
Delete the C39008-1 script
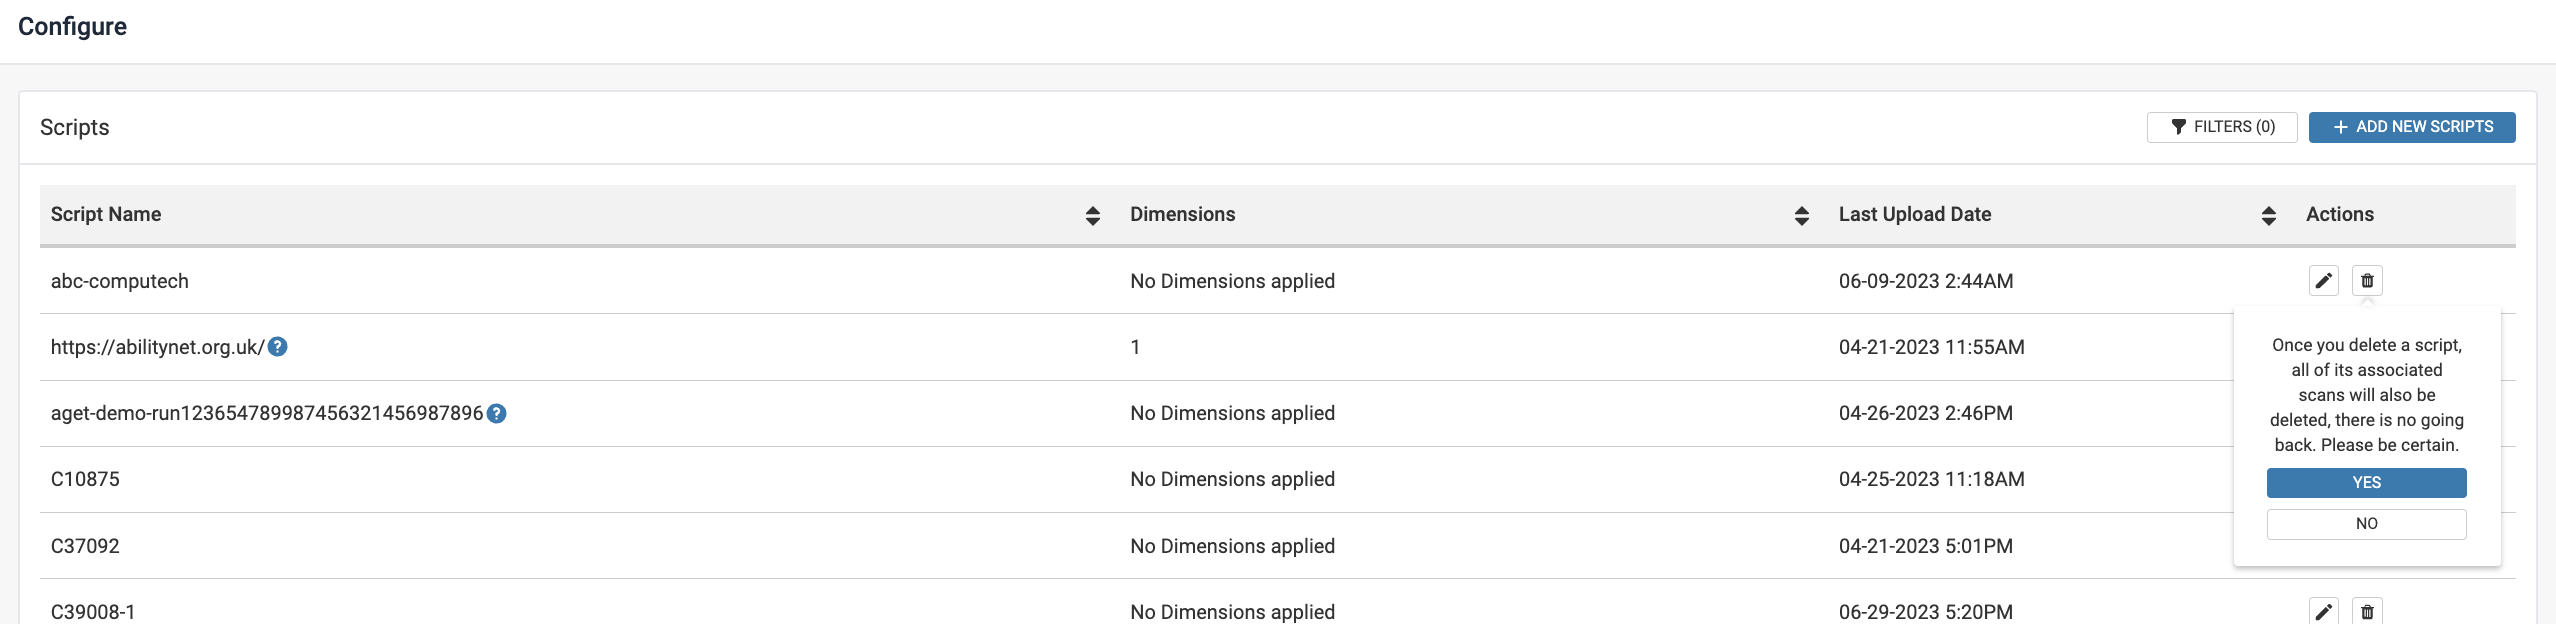pos(2367,611)
